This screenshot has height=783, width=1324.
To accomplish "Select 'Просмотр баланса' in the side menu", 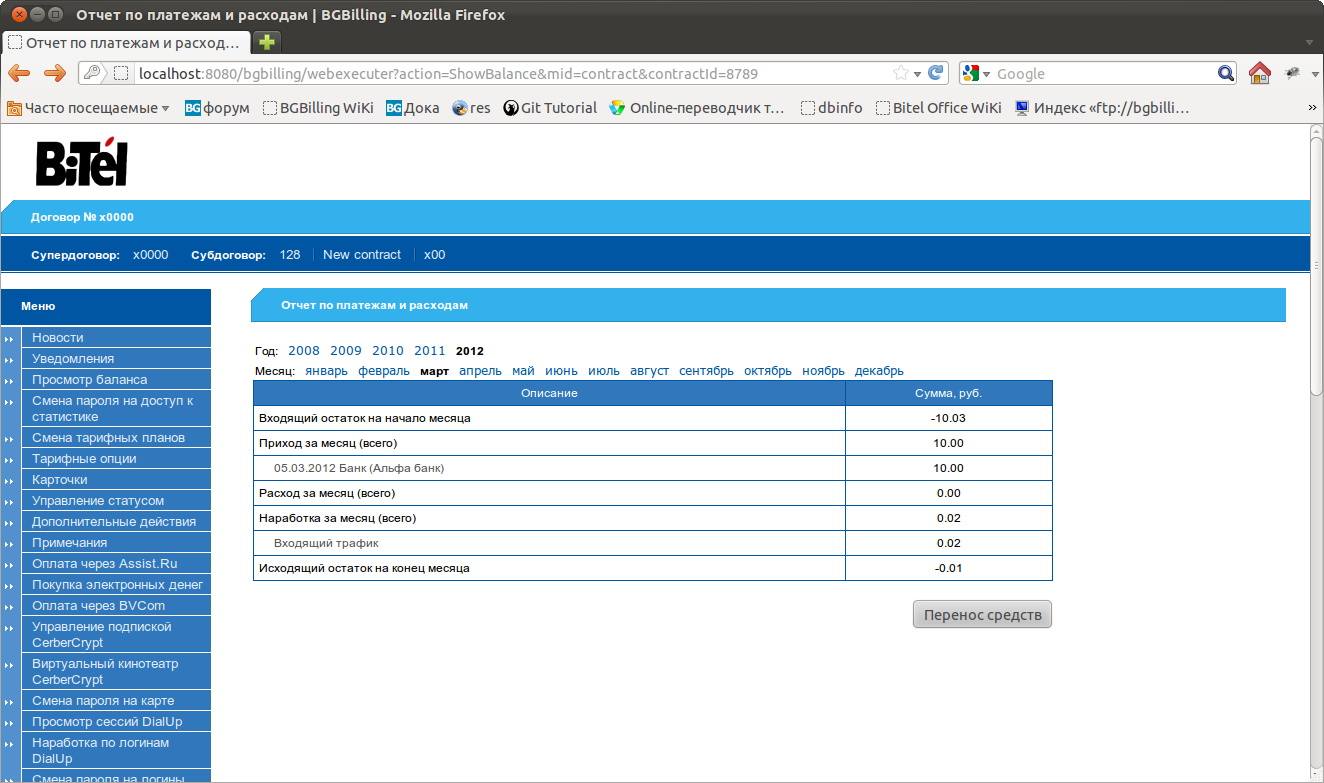I will (89, 380).
